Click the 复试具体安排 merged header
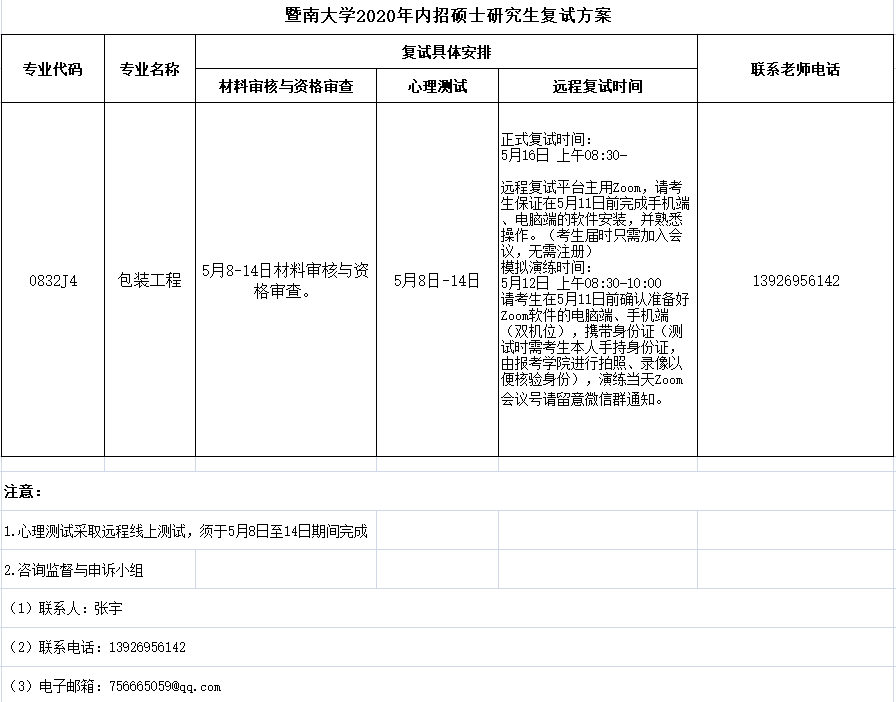Viewport: 896px width, 702px height. pyautogui.click(x=446, y=51)
